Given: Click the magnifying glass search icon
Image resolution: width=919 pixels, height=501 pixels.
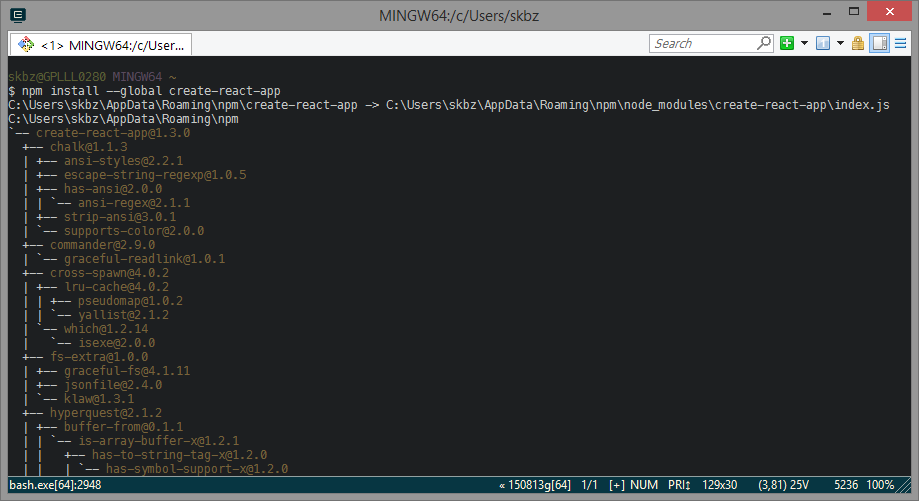Looking at the screenshot, I should (x=764, y=43).
